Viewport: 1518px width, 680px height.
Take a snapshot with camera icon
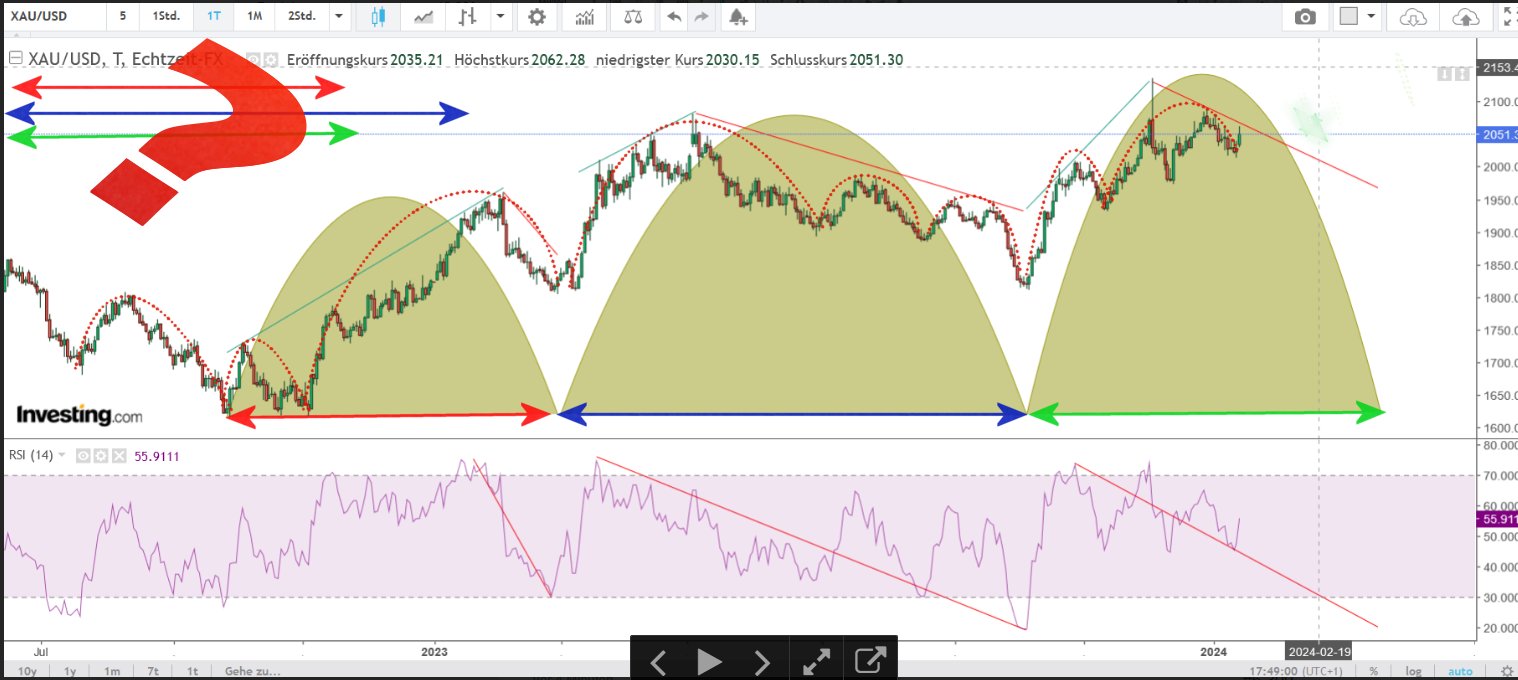point(1304,17)
